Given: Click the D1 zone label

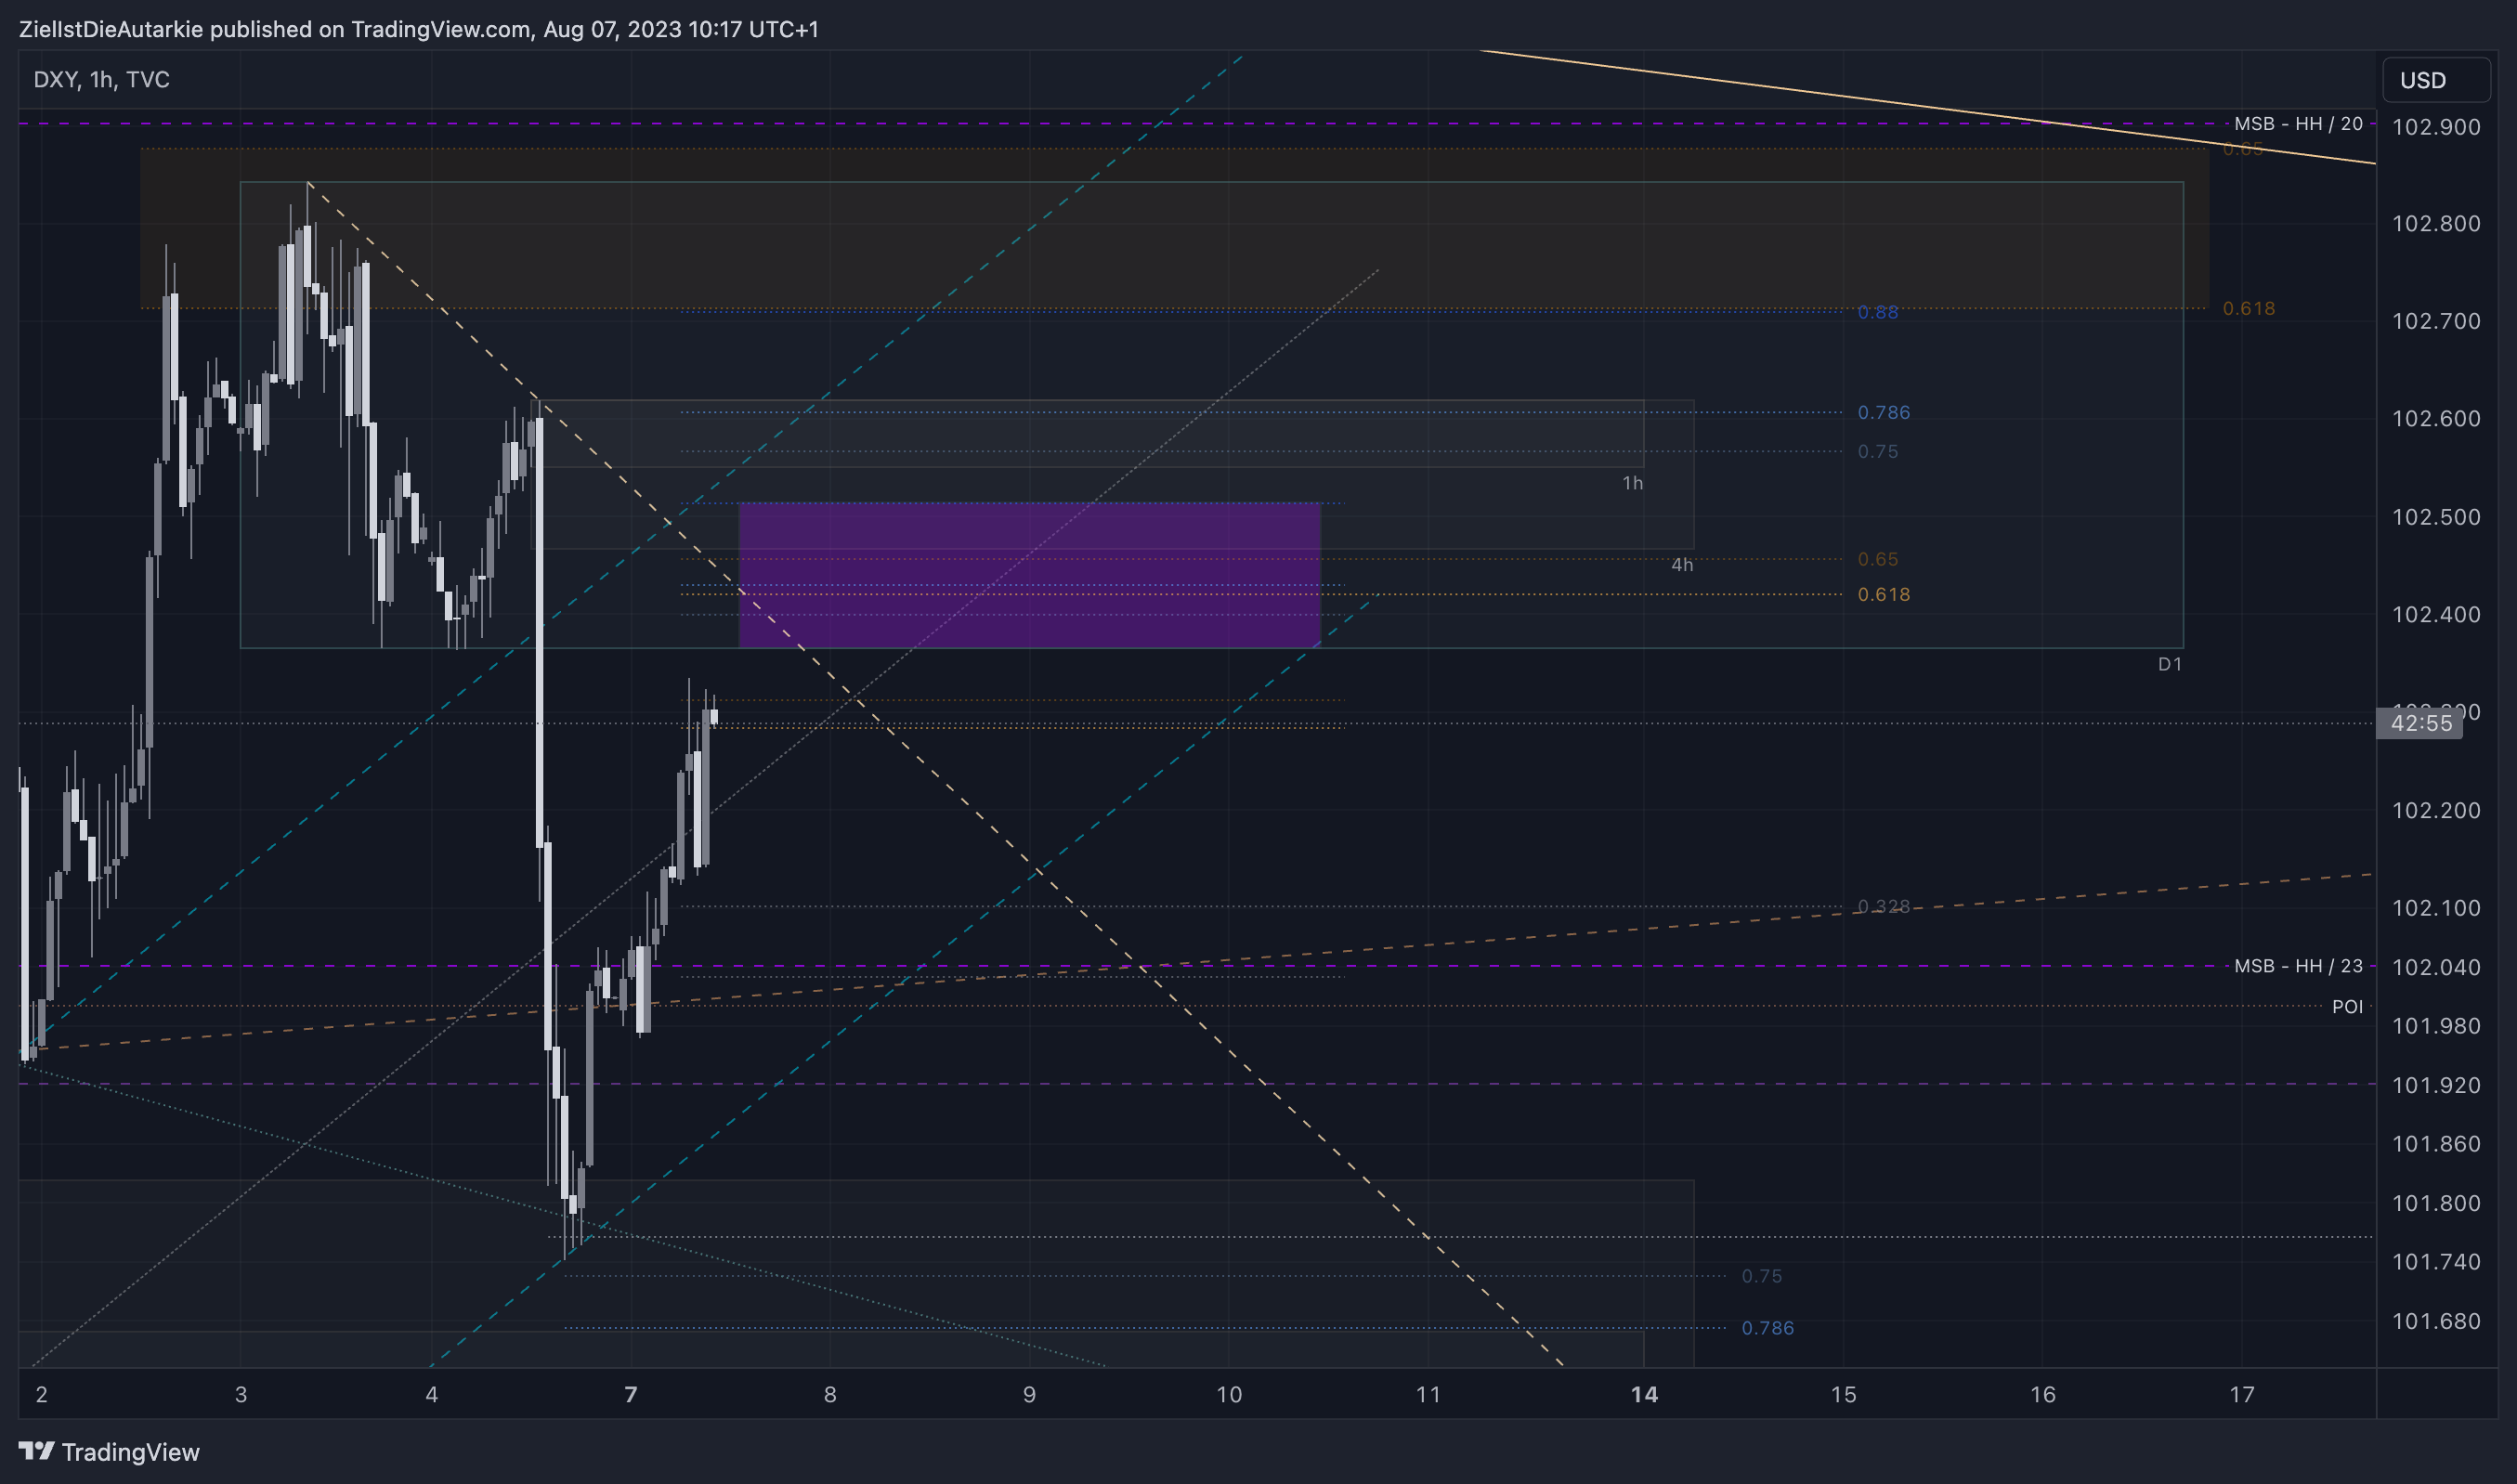Looking at the screenshot, I should coord(2169,664).
